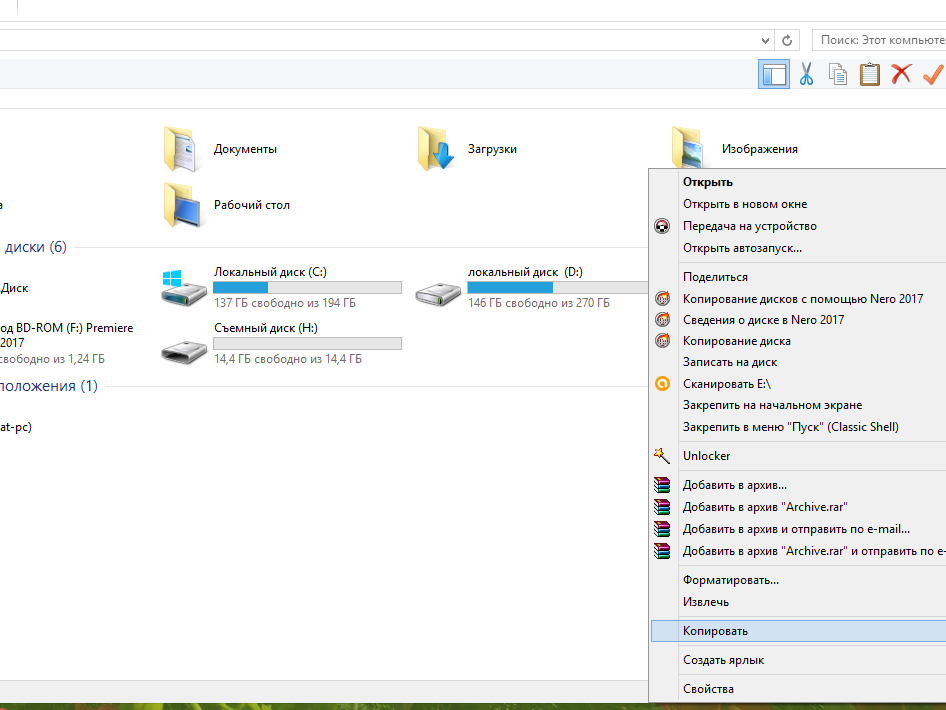The image size is (946, 710).
Task: Choose Добавить в архив "Archive.rar" и отправить
Action: [798, 551]
